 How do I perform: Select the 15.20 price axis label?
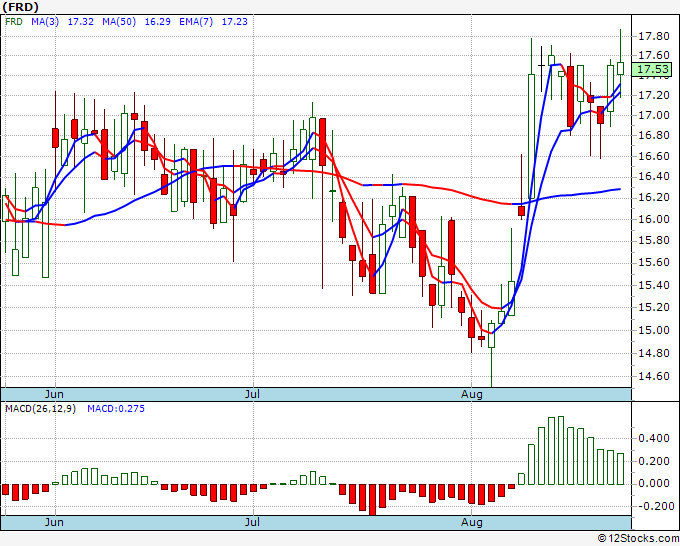(654, 307)
